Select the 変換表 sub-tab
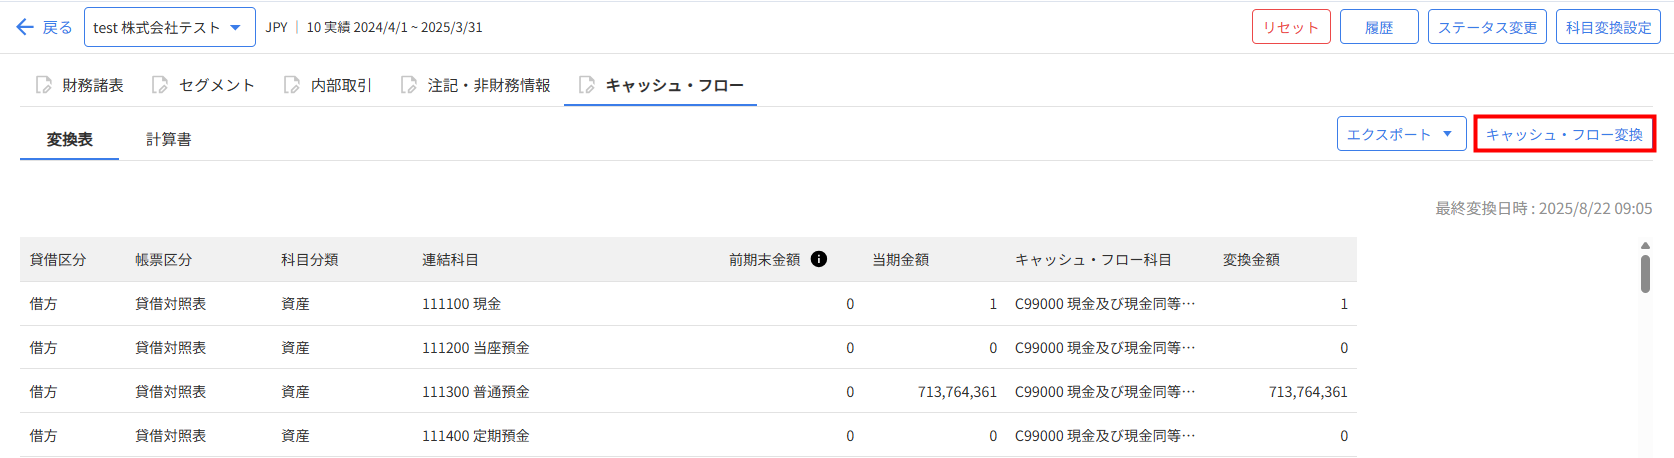The image size is (1674, 458). click(69, 139)
